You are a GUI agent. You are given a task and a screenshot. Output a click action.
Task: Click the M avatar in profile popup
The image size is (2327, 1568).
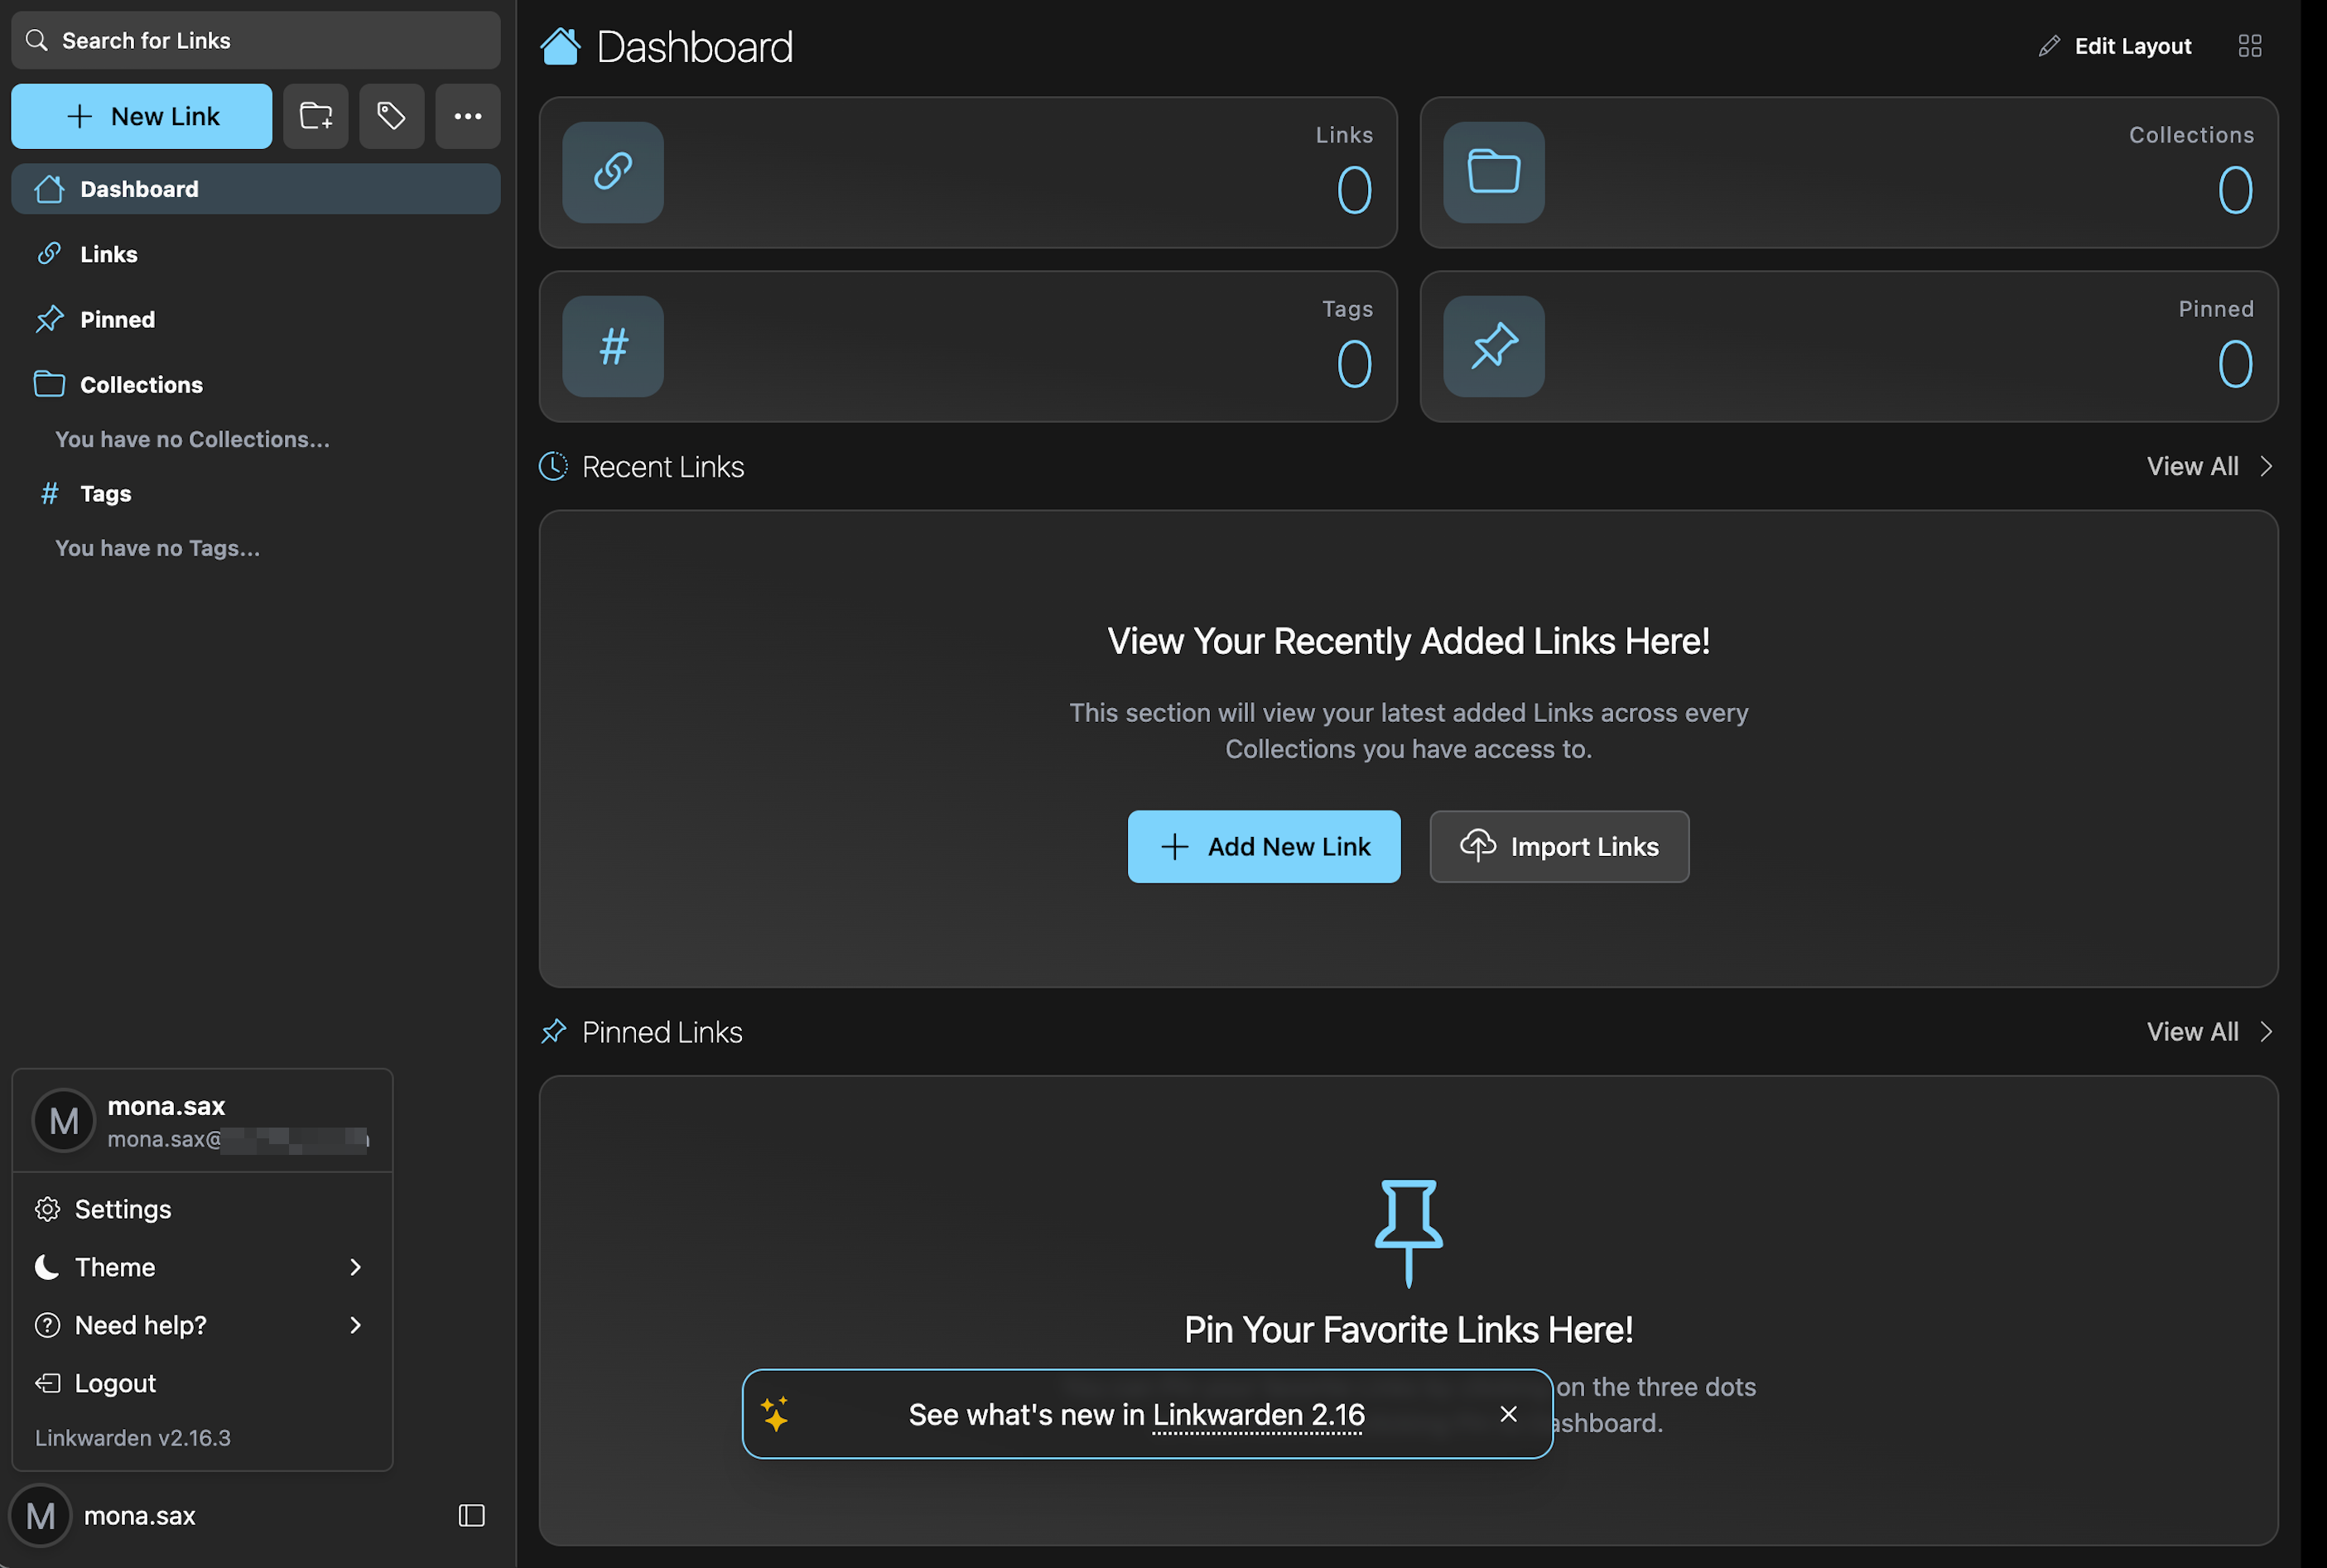point(64,1120)
